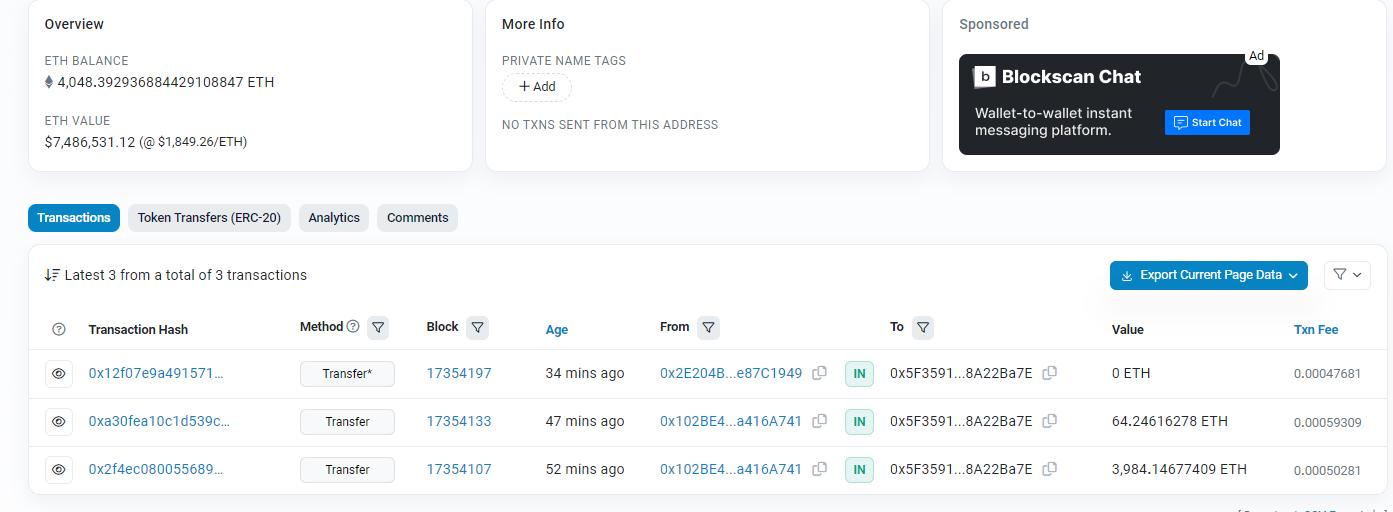Toggle Age column date format
This screenshot has height=512, width=1393.
point(556,329)
